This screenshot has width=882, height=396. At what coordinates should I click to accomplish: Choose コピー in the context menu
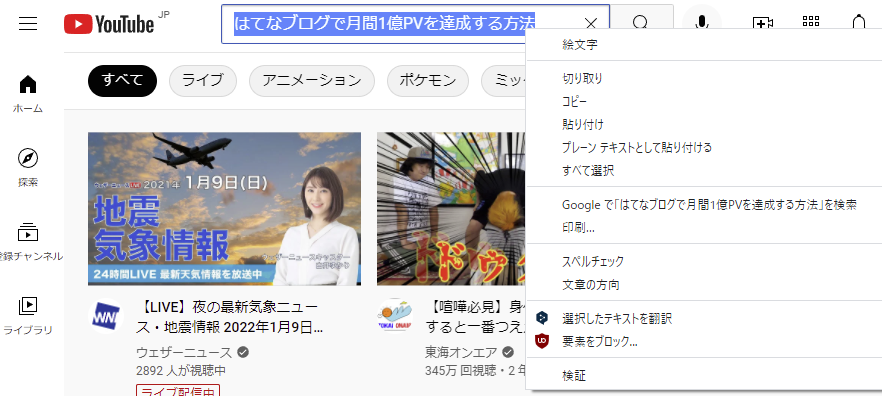click(704, 102)
